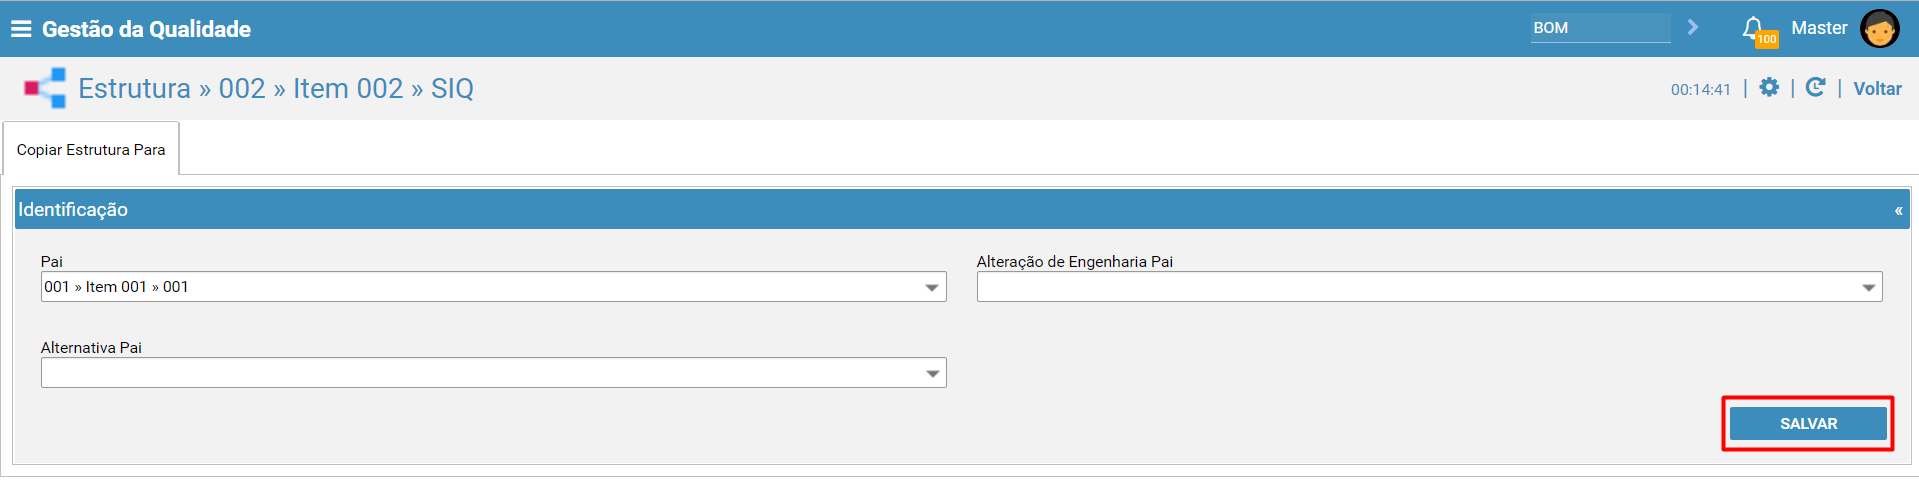Click the refresh circular arrow icon
Screen dimensions: 1919x480
click(1815, 88)
